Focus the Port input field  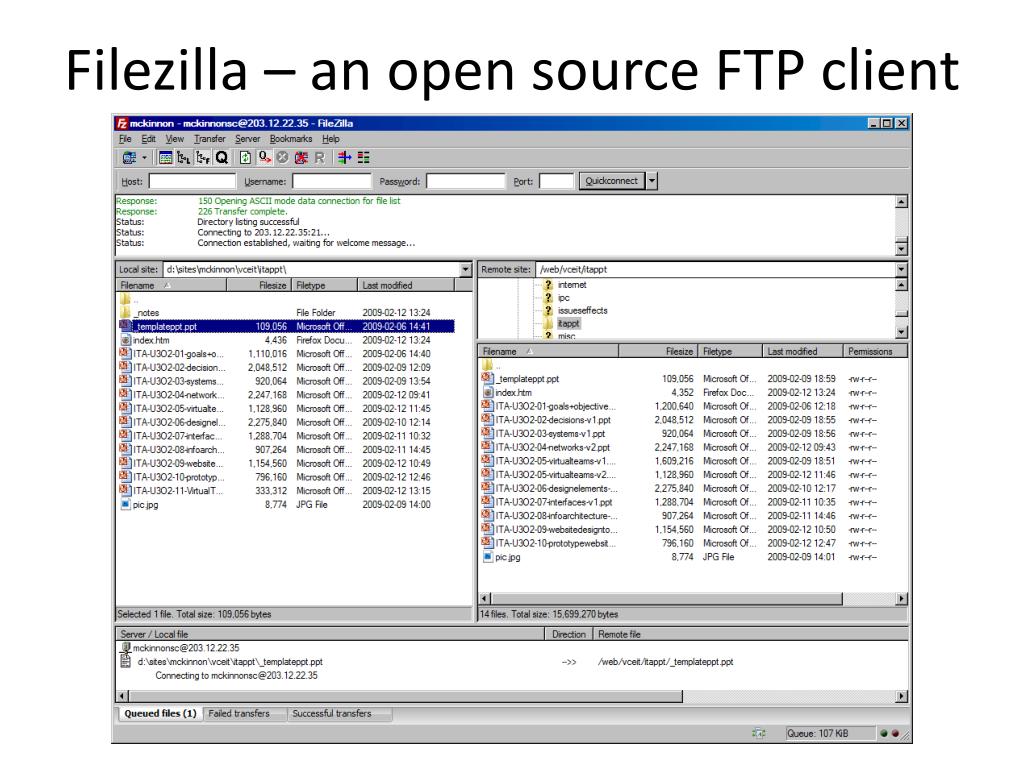click(x=556, y=181)
